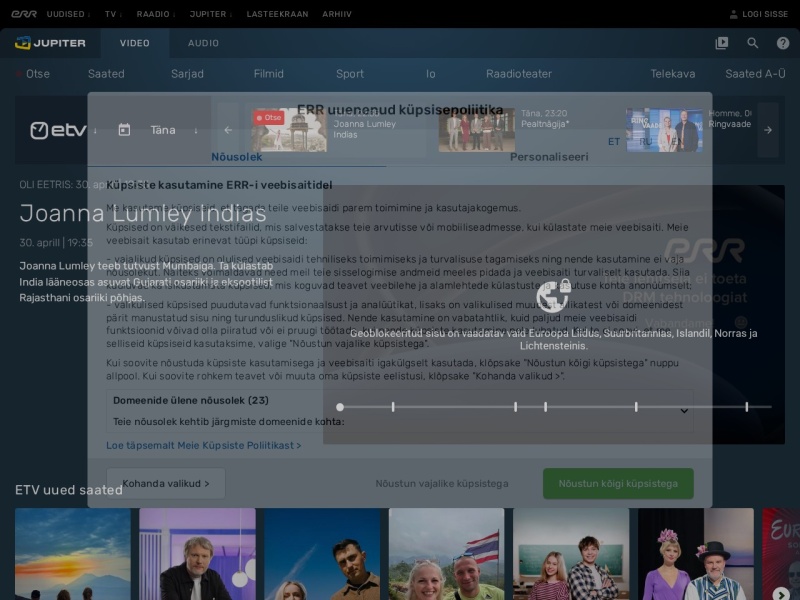Image resolution: width=800 pixels, height=600 pixels.
Task: Click the geoblock globe lock icon
Action: [554, 295]
